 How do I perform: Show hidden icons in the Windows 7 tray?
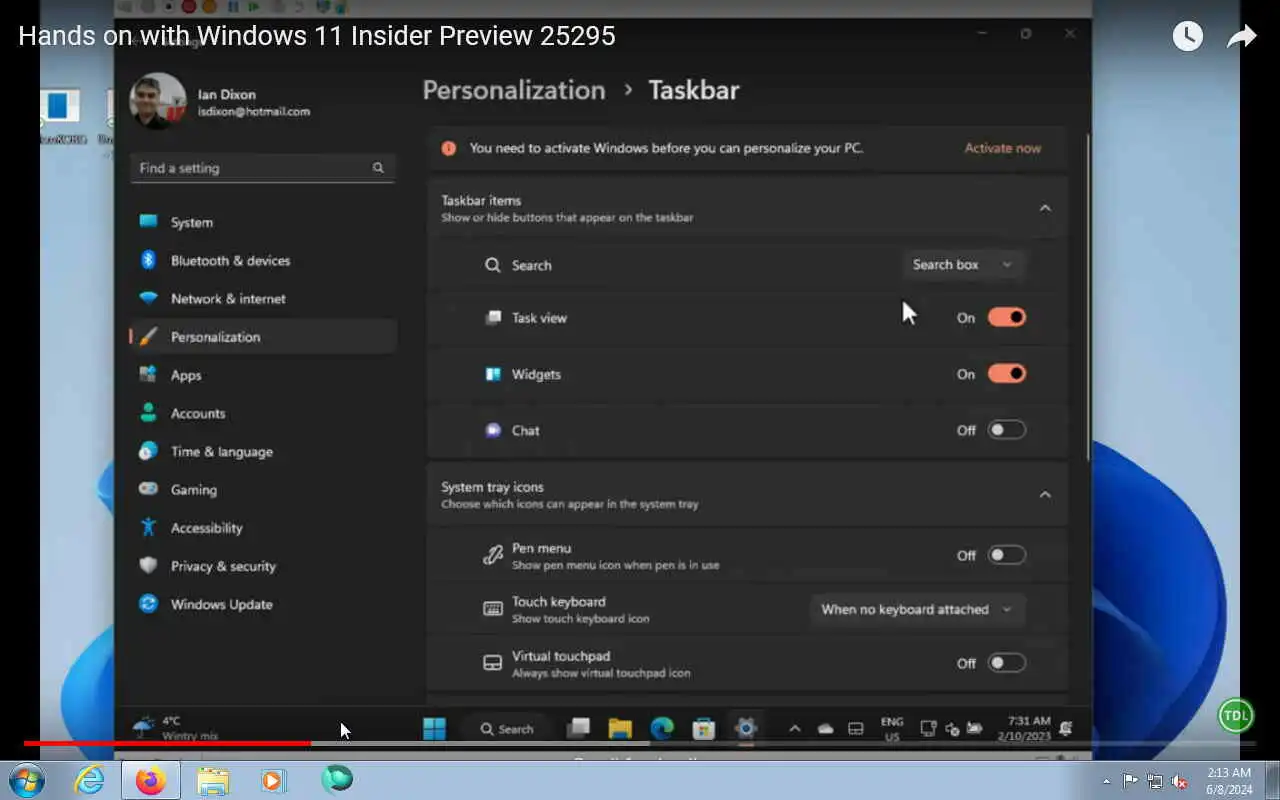[1106, 781]
